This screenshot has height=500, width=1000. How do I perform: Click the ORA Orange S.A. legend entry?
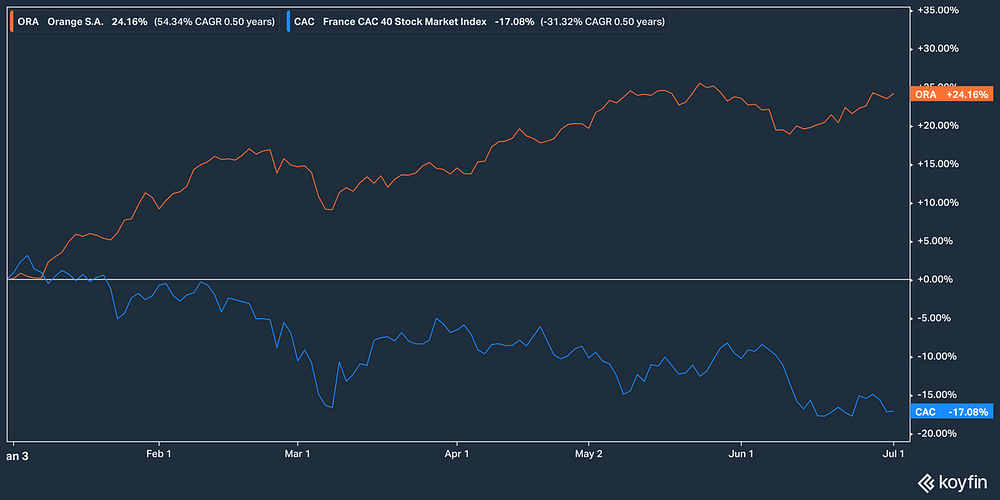(x=145, y=22)
